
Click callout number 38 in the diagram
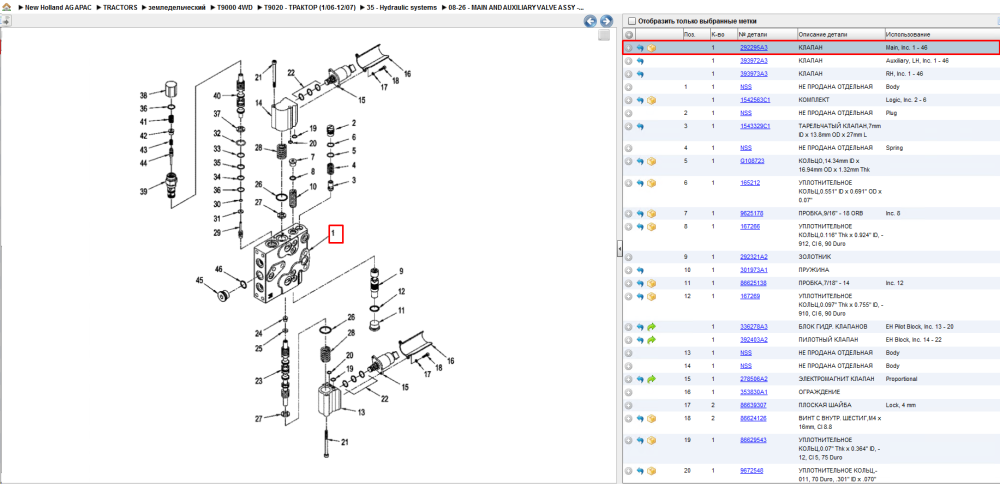point(143,96)
